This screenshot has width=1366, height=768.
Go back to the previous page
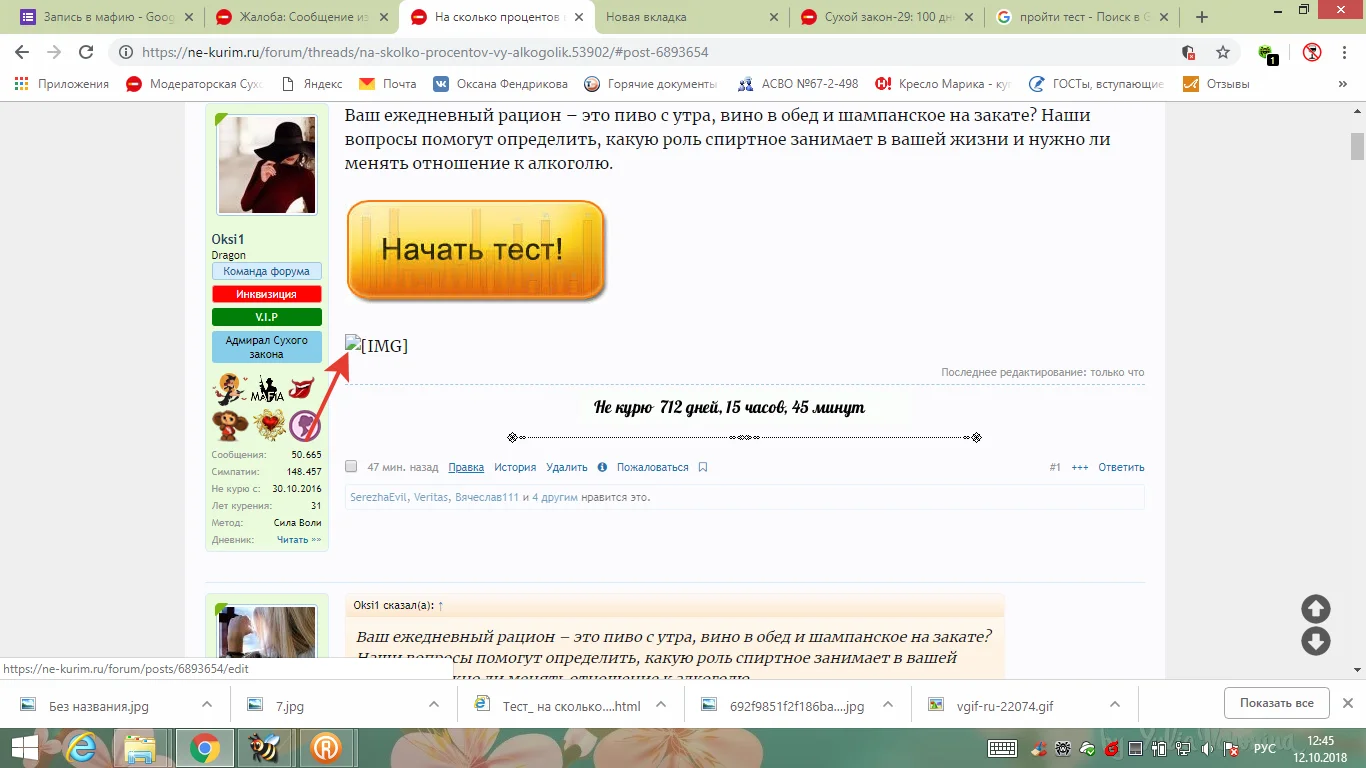(x=22, y=52)
